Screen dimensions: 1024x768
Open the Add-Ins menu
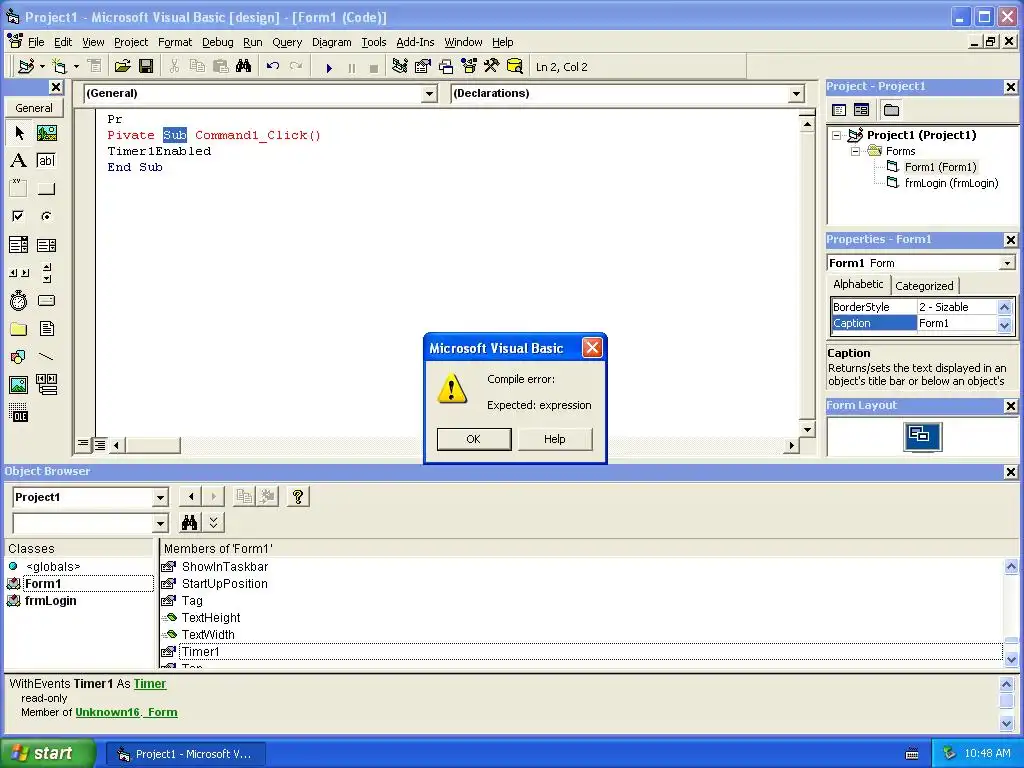tap(415, 42)
